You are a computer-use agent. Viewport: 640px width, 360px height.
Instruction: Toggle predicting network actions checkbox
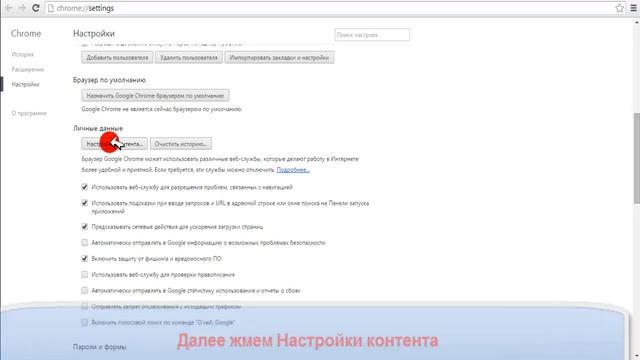(x=84, y=227)
